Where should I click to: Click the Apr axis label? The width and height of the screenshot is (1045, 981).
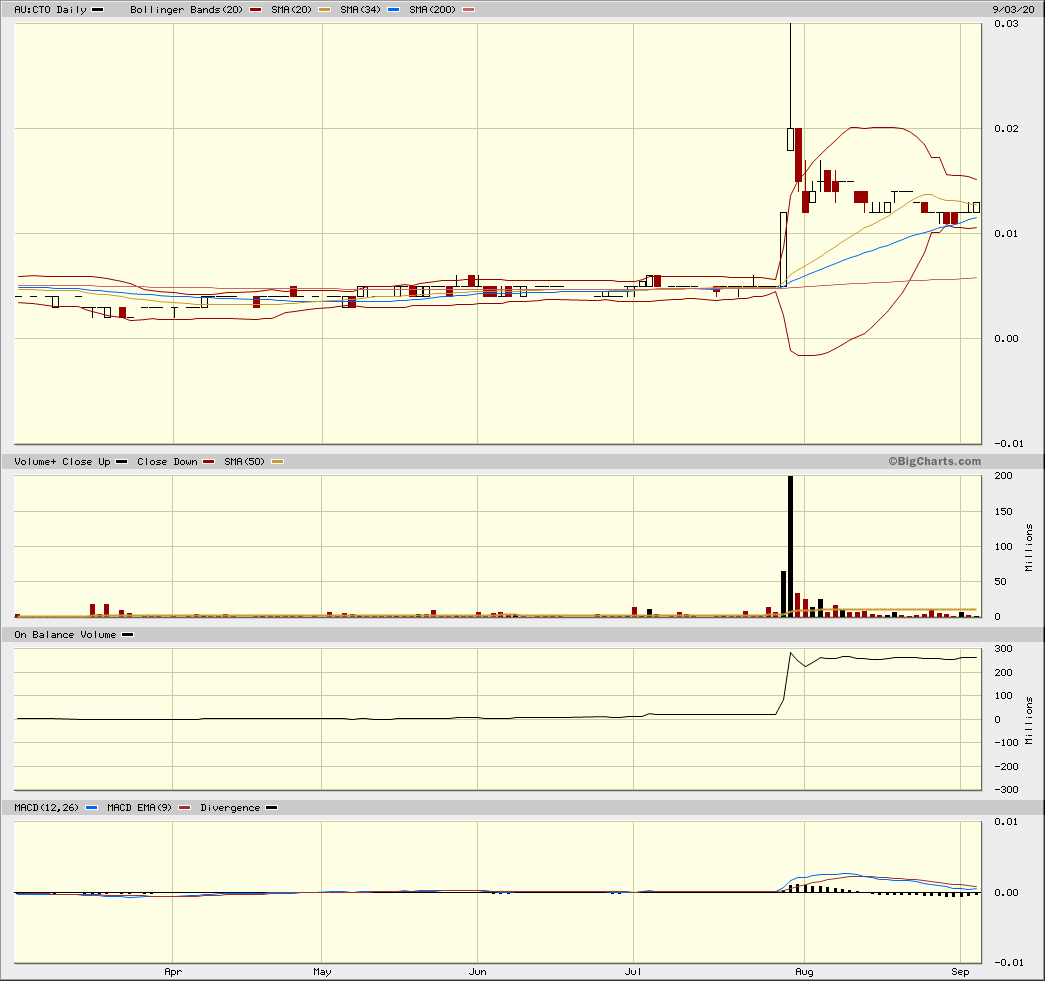click(x=173, y=972)
